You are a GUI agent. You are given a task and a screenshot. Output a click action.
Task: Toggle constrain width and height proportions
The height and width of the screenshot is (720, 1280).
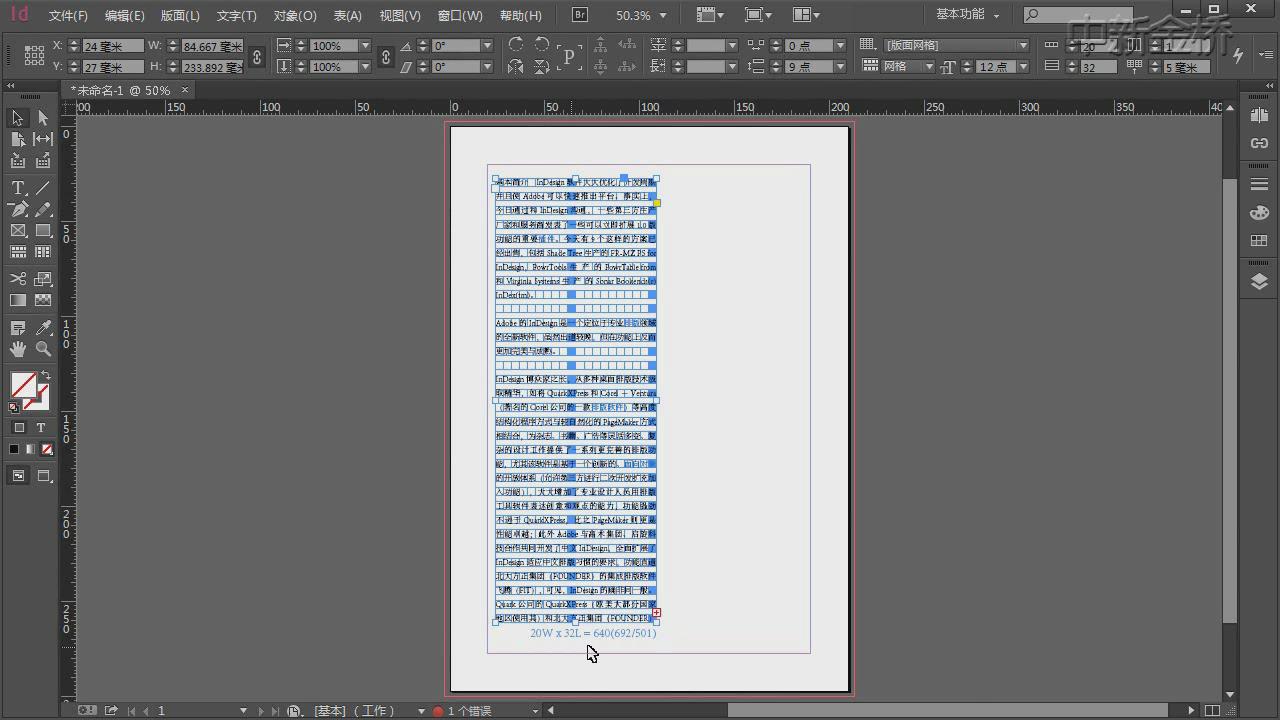[256, 57]
